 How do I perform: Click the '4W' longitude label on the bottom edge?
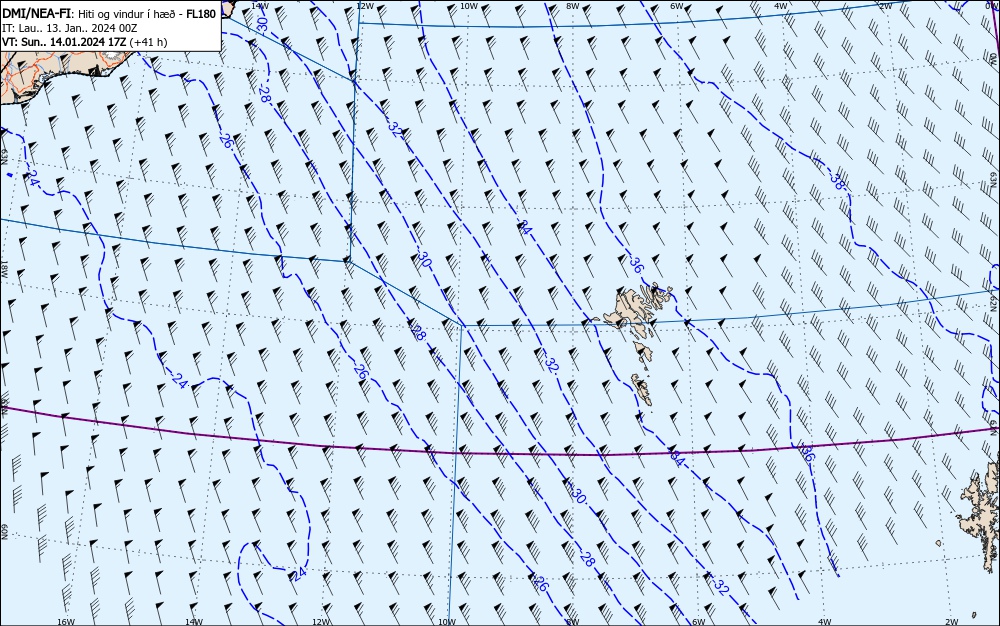point(824,622)
